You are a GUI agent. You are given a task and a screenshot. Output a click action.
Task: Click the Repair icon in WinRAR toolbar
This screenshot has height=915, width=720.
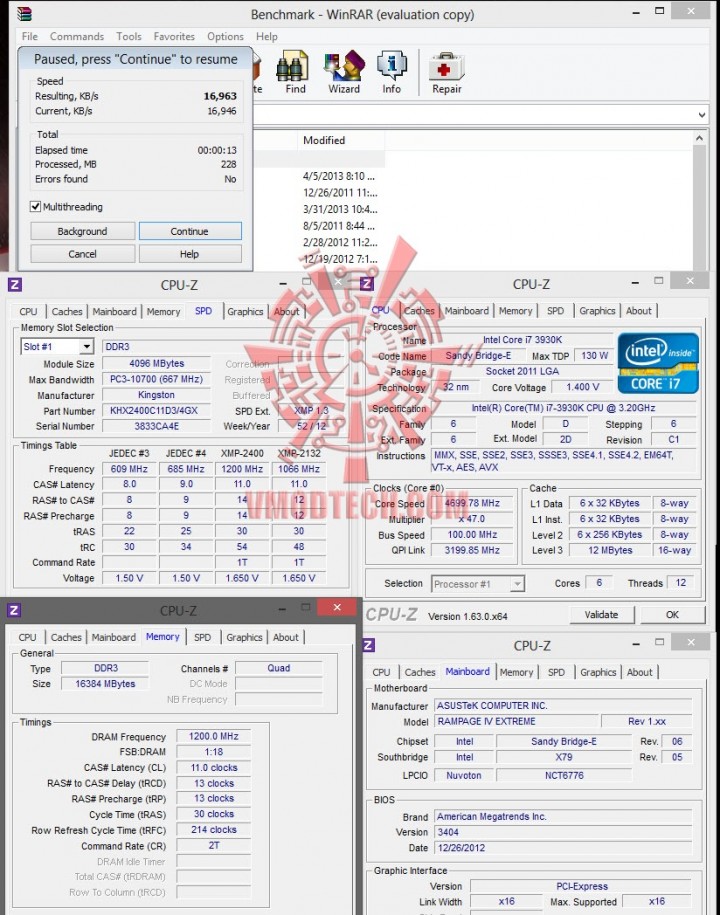tap(446, 72)
